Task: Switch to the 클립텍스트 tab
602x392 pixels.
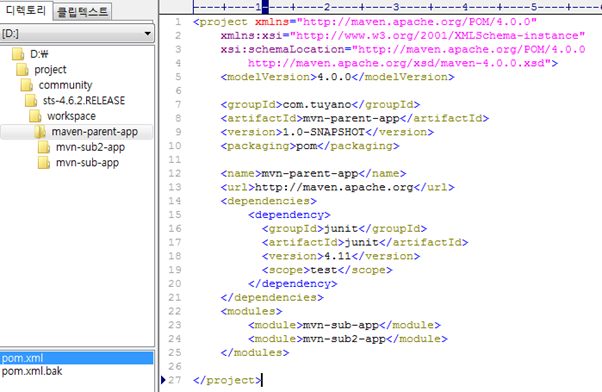Action: (82, 12)
